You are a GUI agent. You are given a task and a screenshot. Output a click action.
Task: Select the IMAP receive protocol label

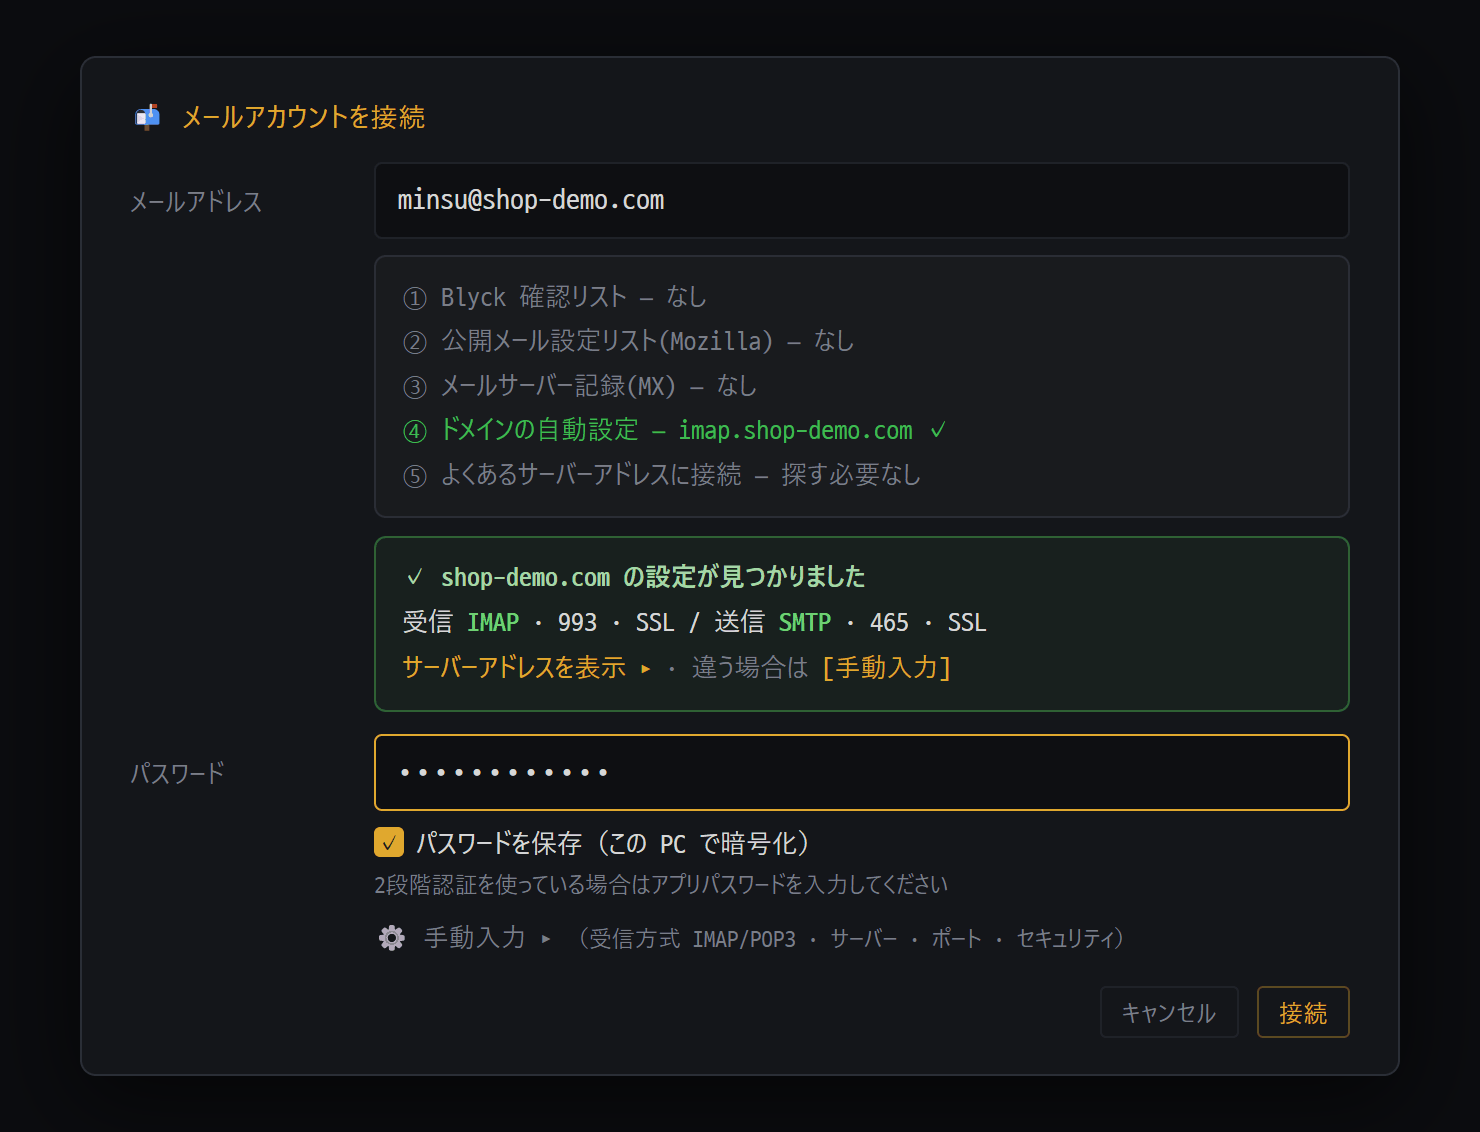(493, 622)
